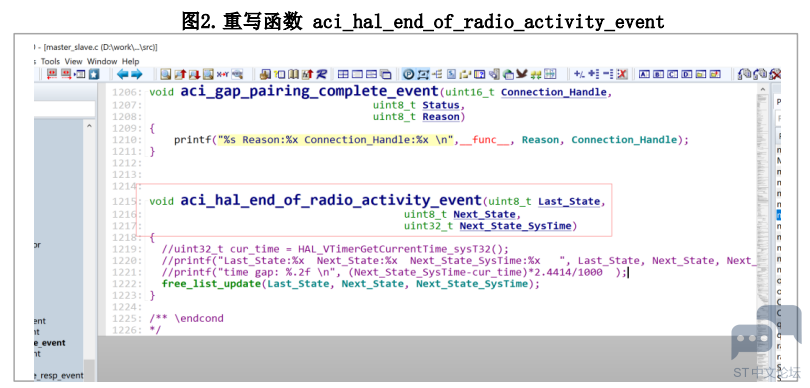The image size is (810, 388).
Task: Click the __func__ macro on line 1210
Action: coord(485,139)
